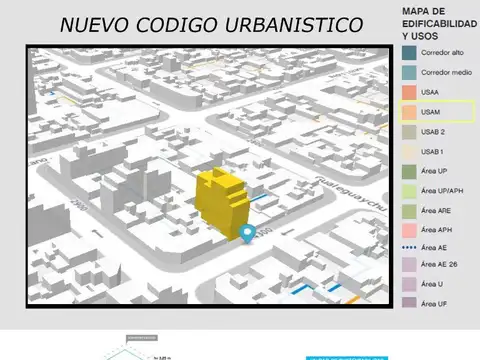Click the orange line at the map's bottom edge
The width and height of the screenshot is (480, 360).
pyautogui.click(x=353, y=300)
